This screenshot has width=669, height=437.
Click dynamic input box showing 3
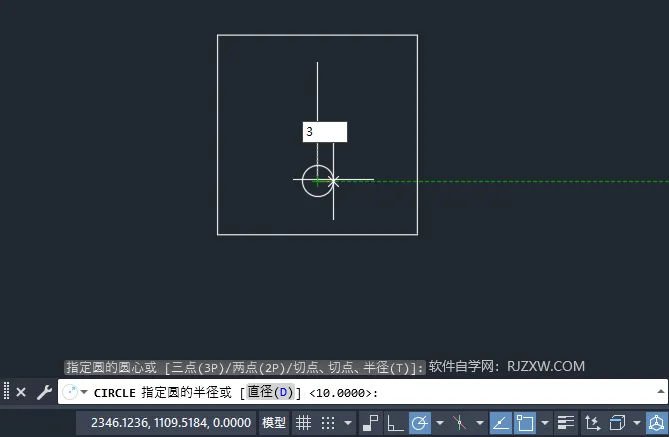click(x=325, y=132)
